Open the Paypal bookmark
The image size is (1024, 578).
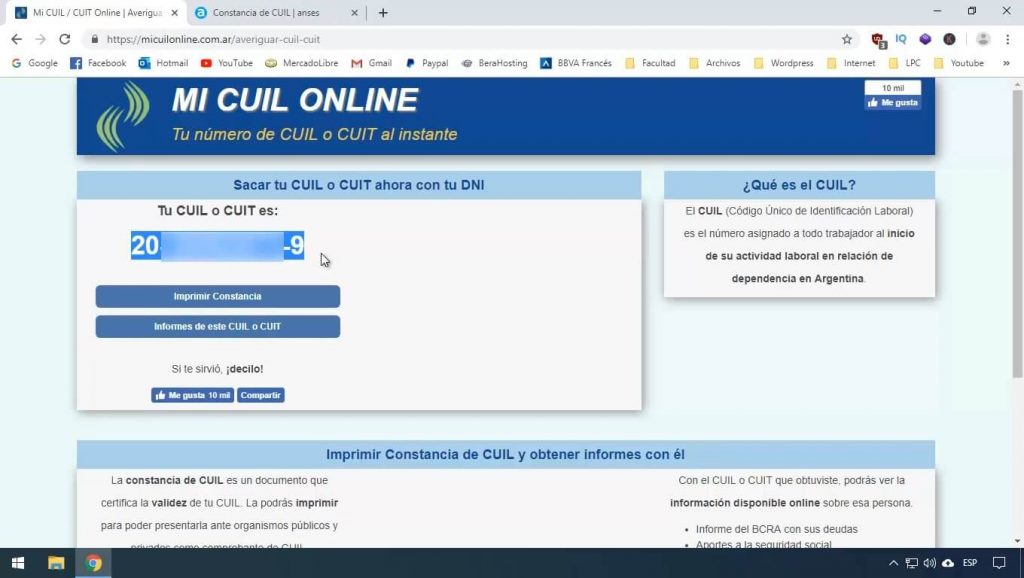tap(427, 62)
